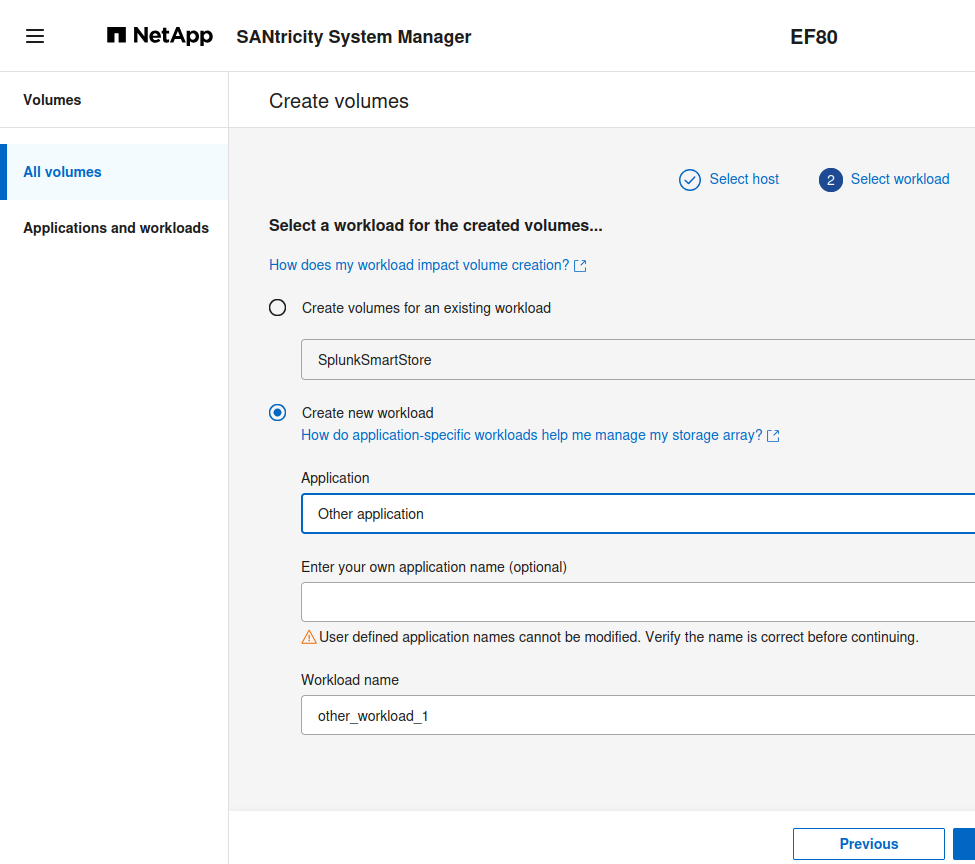
Task: Open the Application dropdown showing Other application
Action: coord(638,514)
